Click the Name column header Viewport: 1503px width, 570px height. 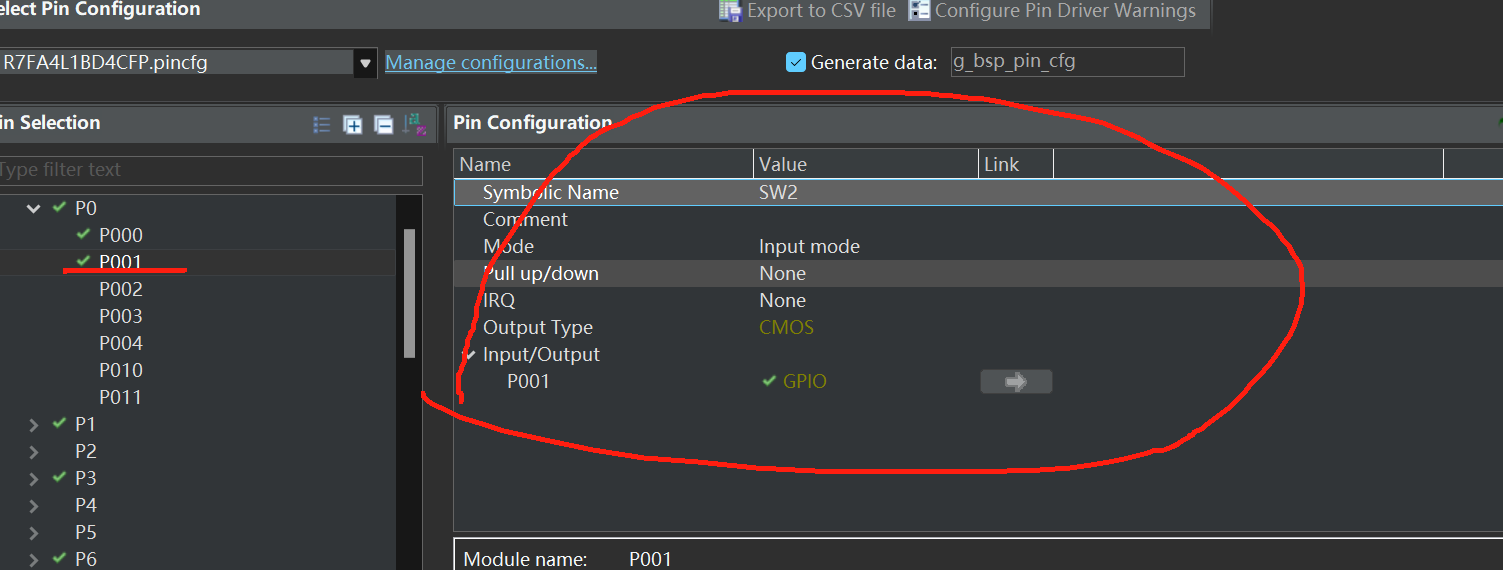coord(604,164)
